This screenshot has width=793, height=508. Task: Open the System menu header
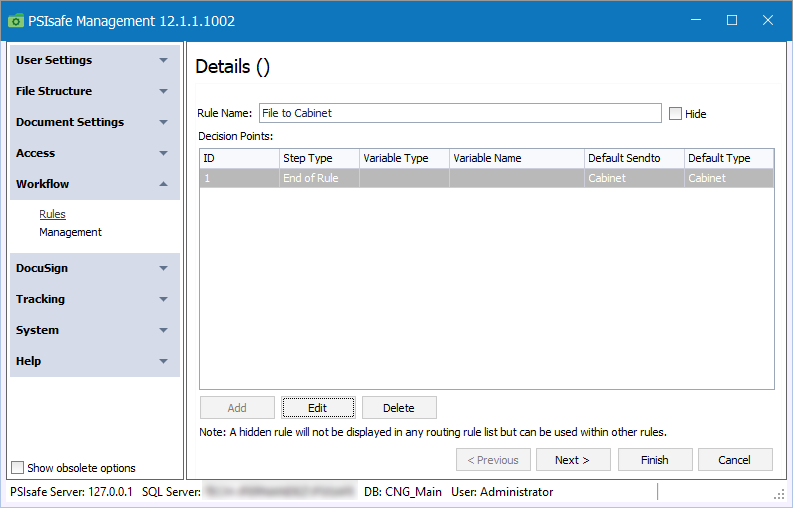click(95, 330)
